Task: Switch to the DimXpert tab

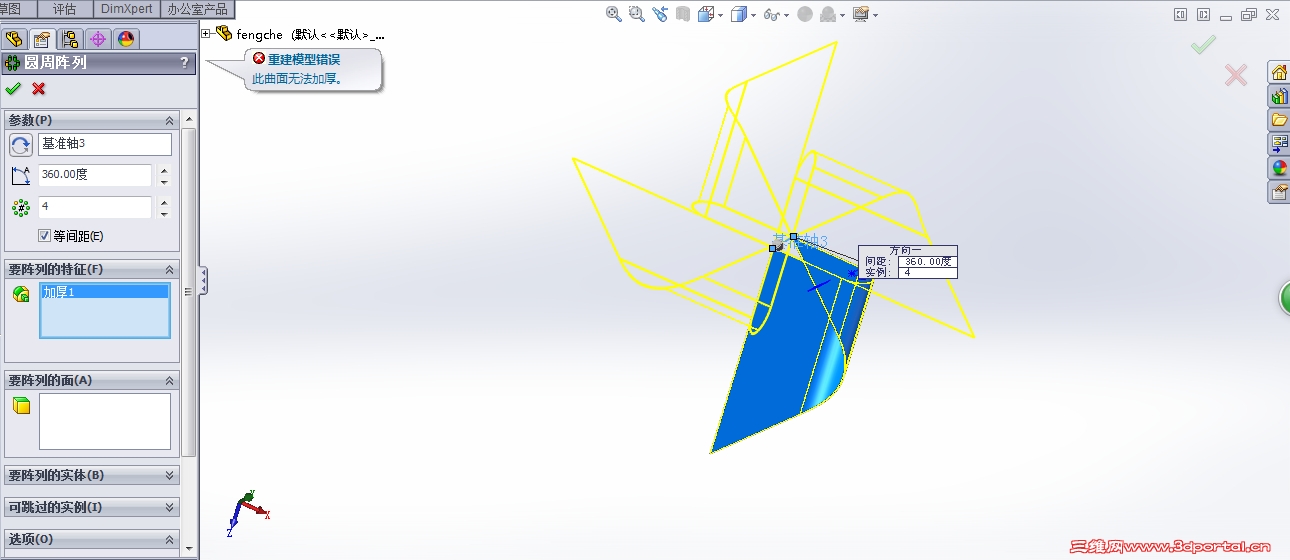Action: click(126, 9)
